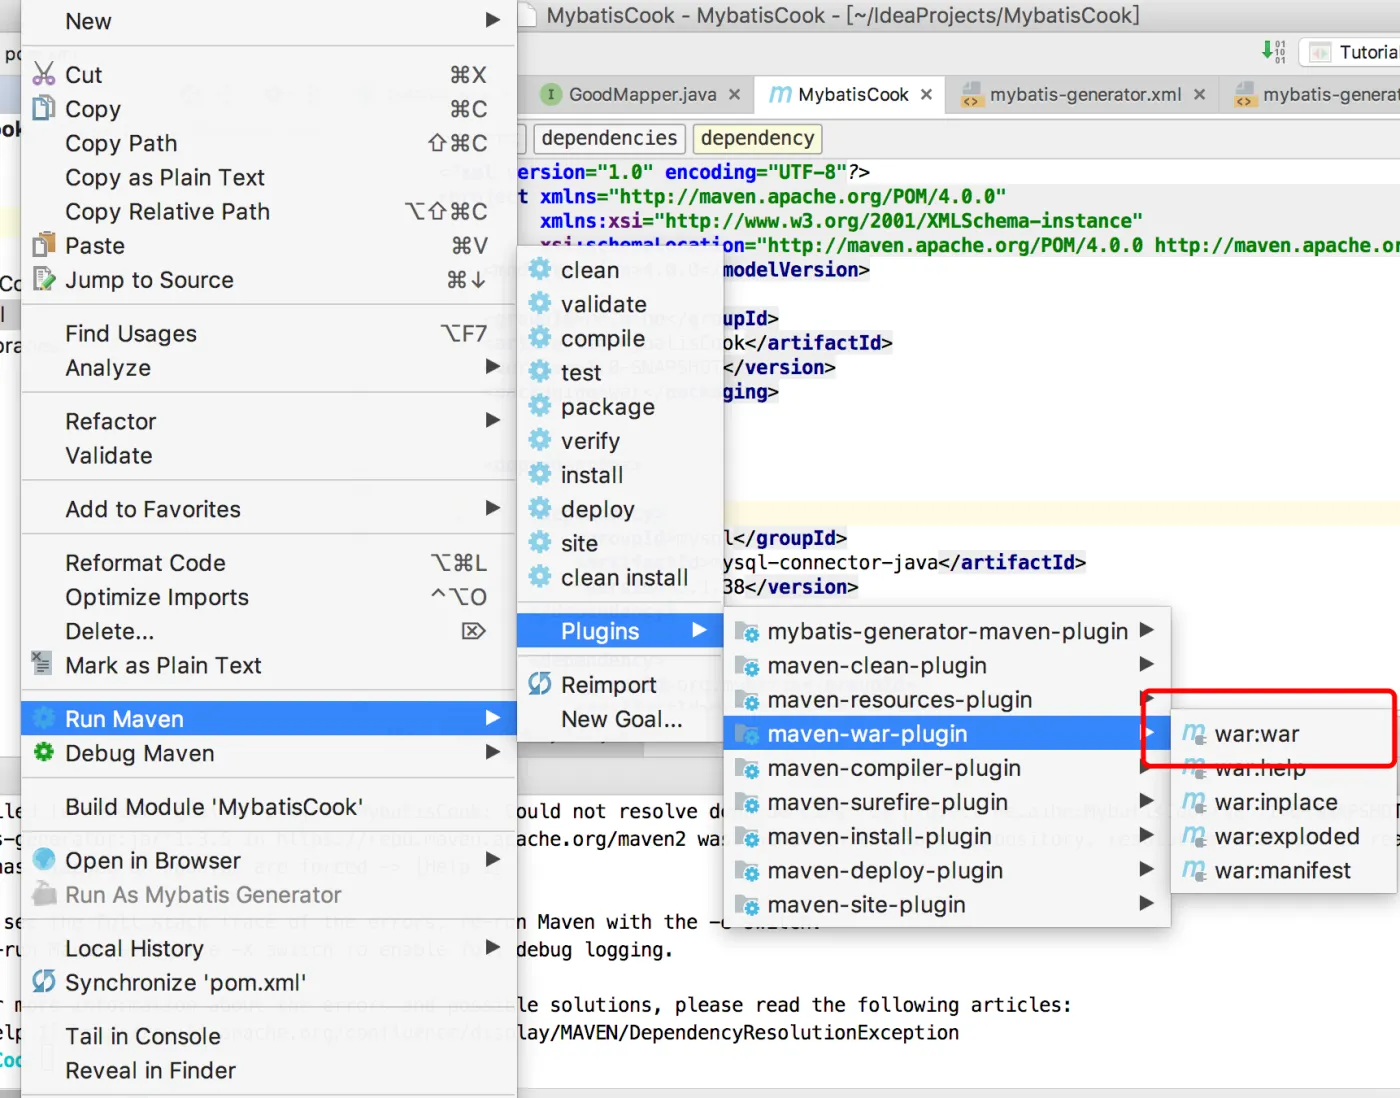This screenshot has height=1098, width=1400.
Task: Click the Reimport refresh icon
Action: (x=540, y=684)
